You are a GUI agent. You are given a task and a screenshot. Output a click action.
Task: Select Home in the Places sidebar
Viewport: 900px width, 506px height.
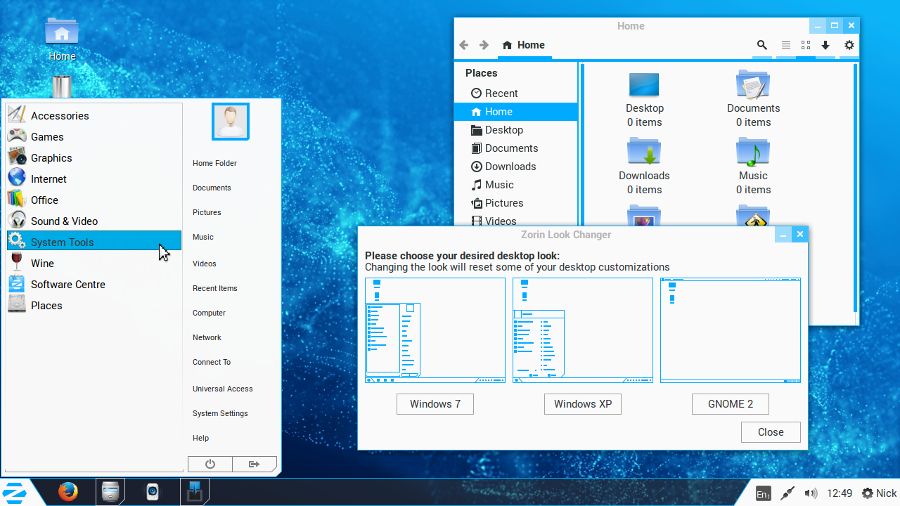(x=515, y=111)
